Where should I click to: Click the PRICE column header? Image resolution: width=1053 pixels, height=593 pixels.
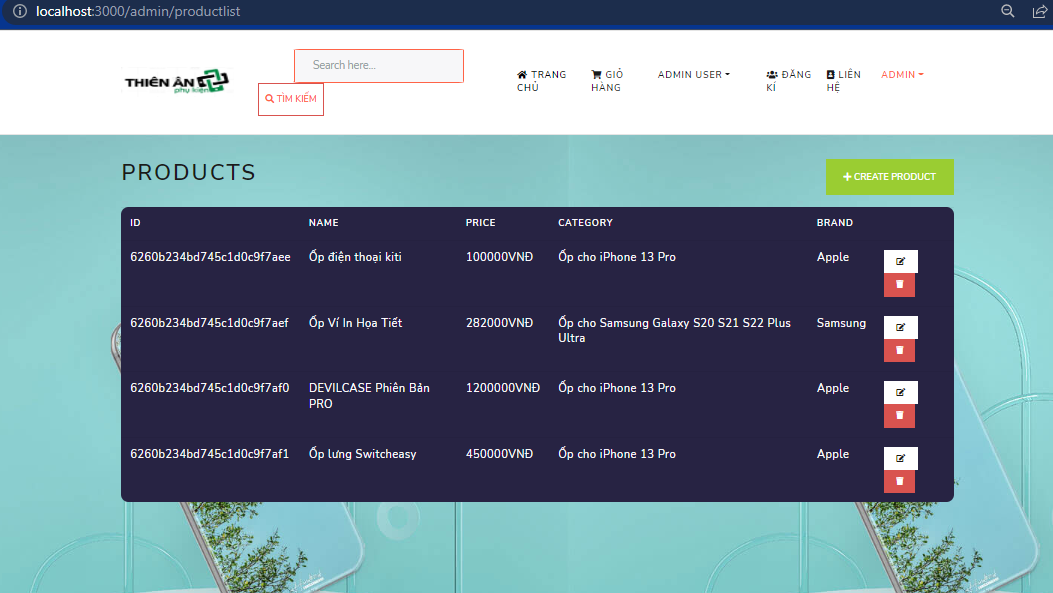point(481,222)
